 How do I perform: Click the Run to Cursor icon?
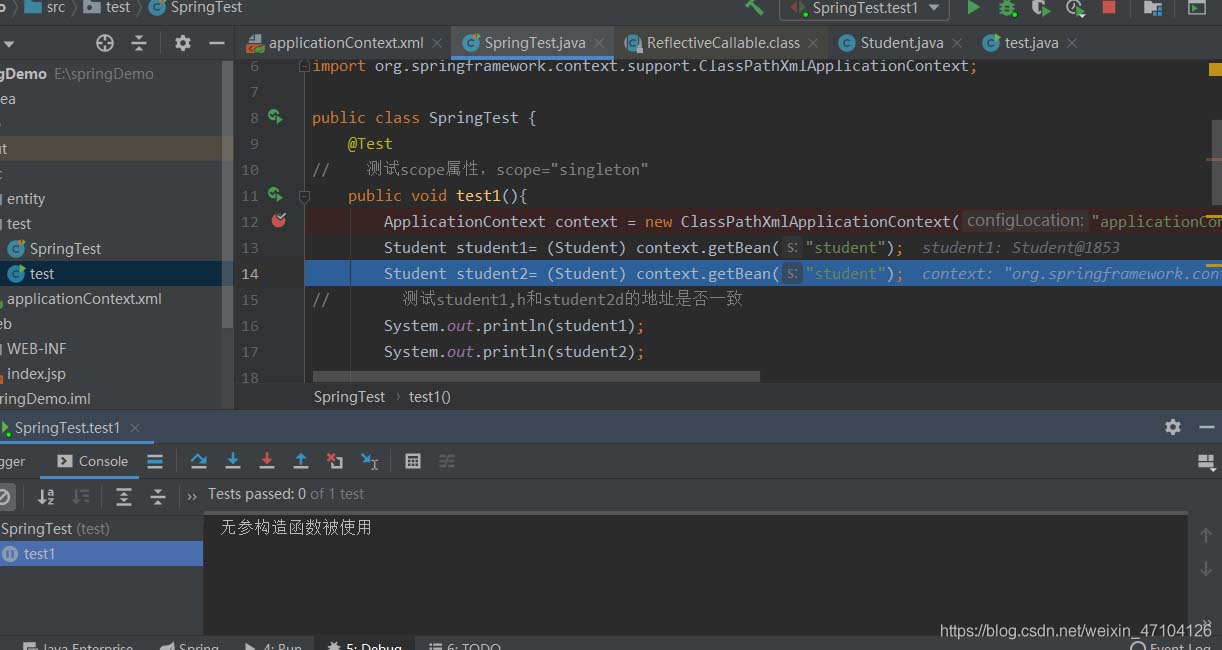pyautogui.click(x=370, y=461)
